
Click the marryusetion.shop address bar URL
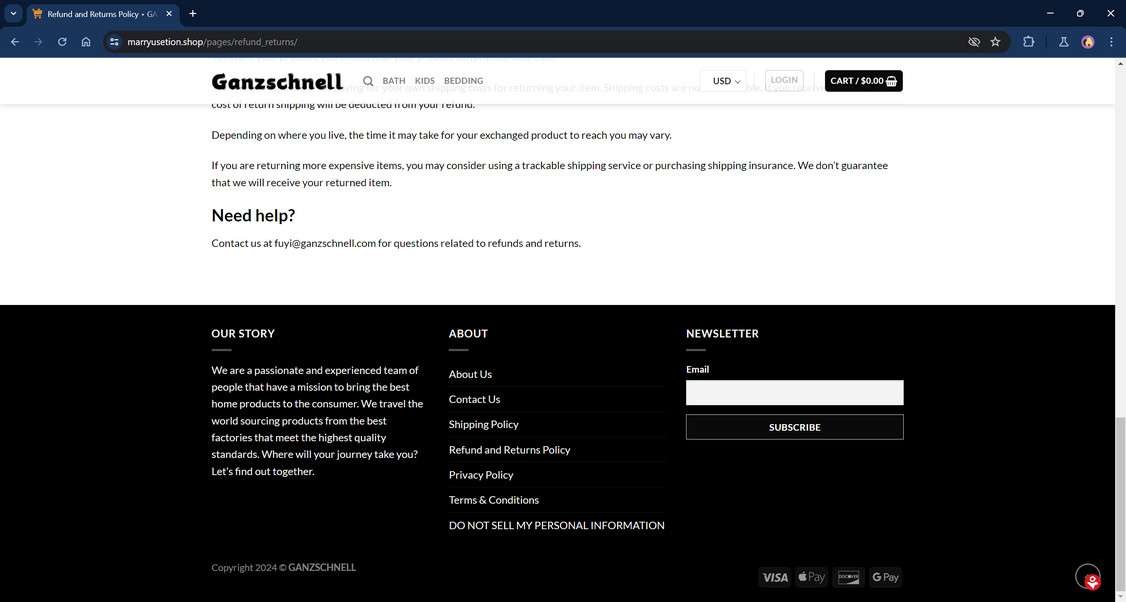tap(212, 42)
